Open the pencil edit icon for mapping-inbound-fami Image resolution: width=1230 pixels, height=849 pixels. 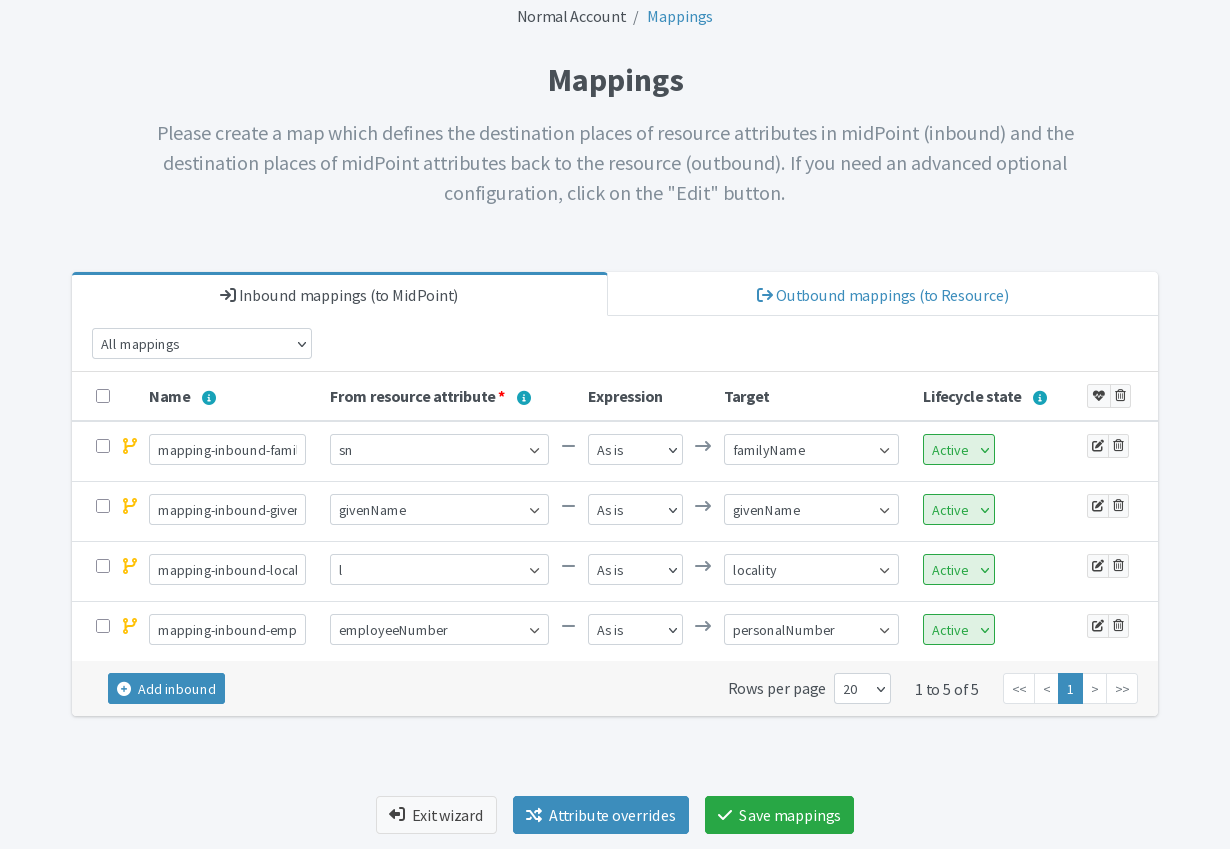pos(1097,445)
